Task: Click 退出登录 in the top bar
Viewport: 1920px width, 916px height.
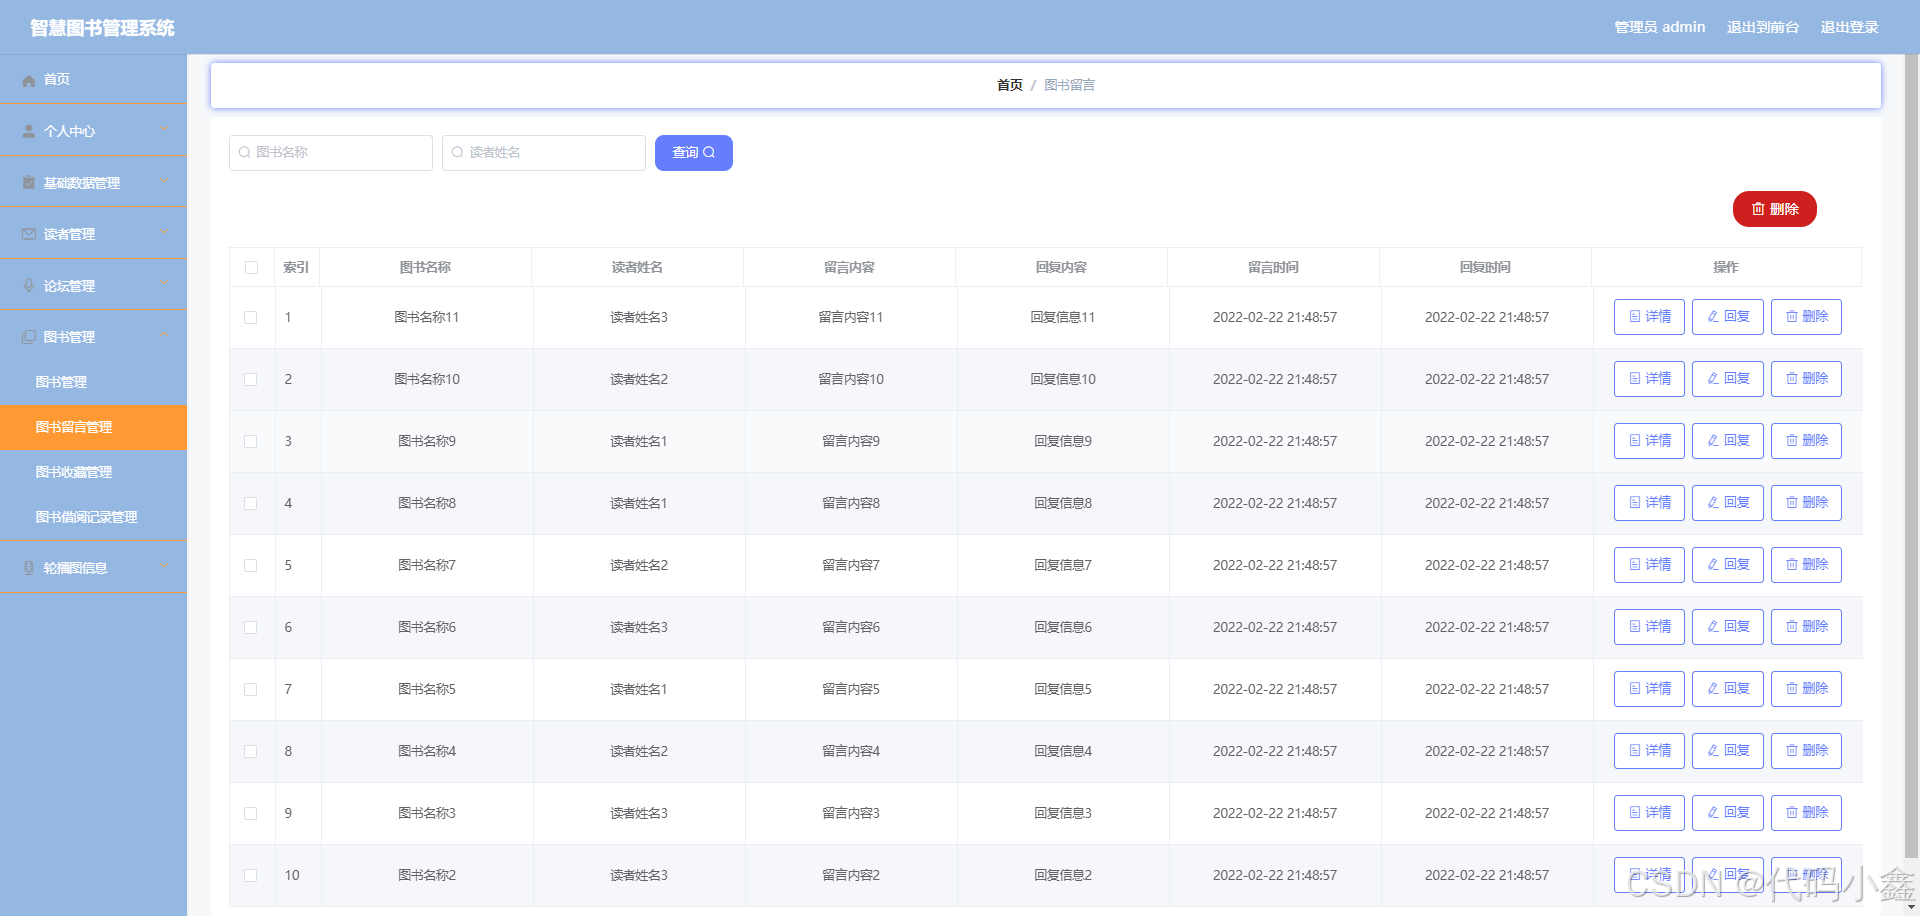Action: click(1849, 27)
